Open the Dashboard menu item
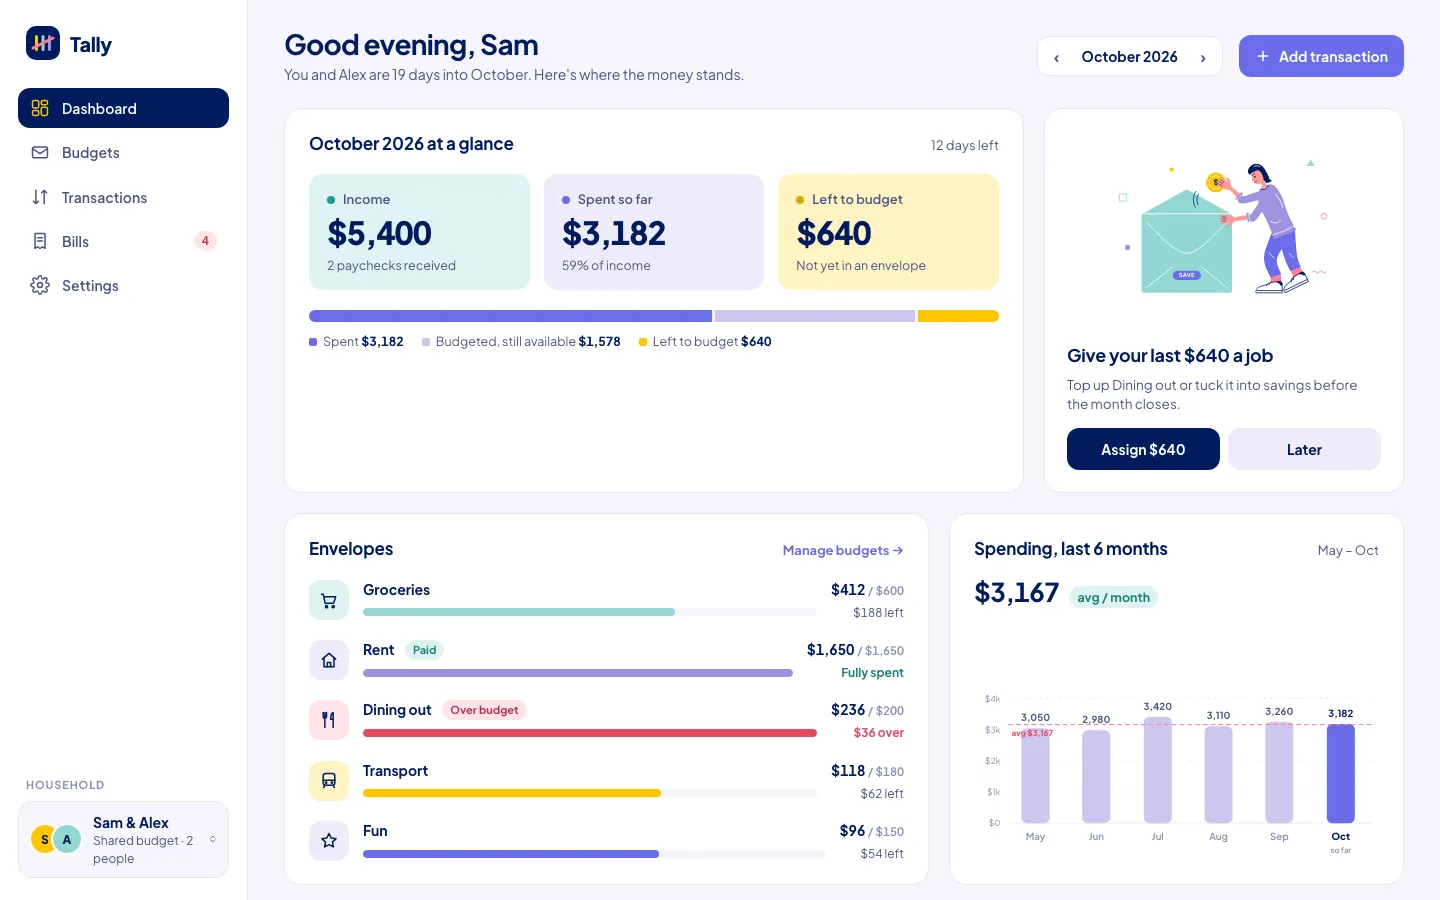The height and width of the screenshot is (900, 1440). click(123, 108)
